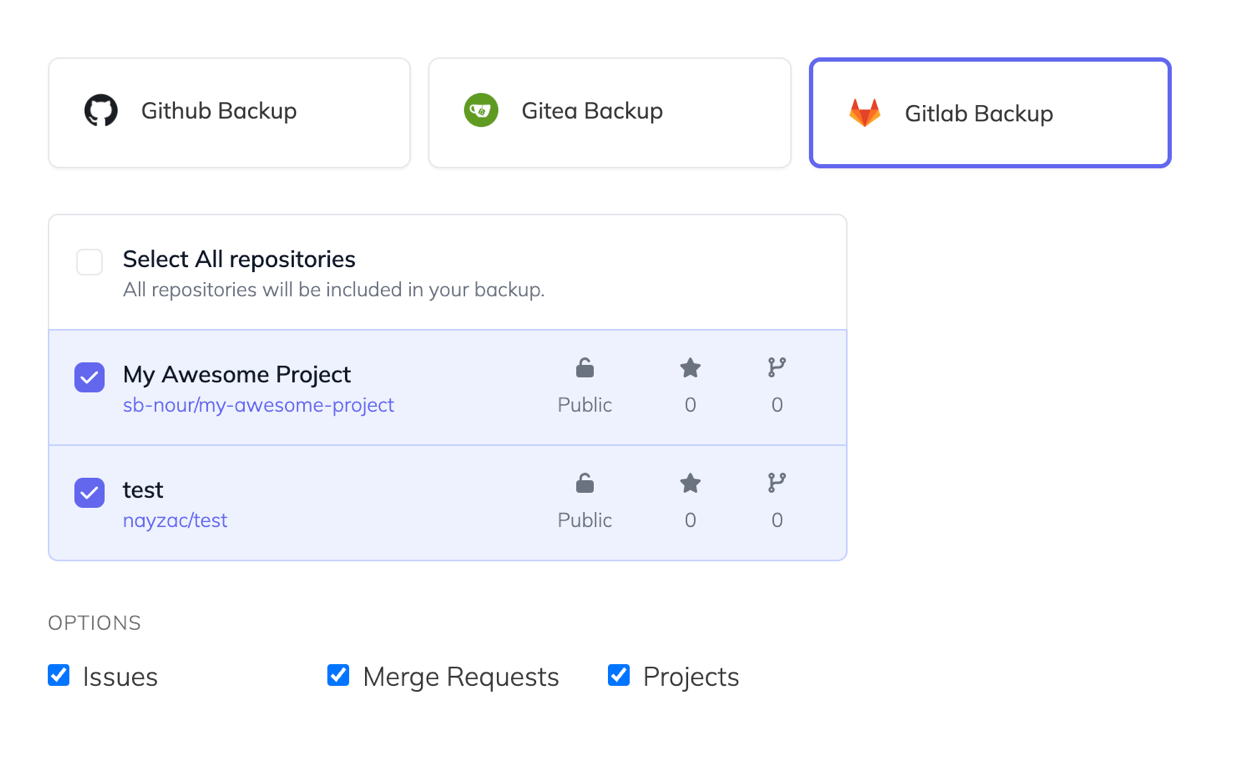Click the lock icon in the test row

click(585, 484)
